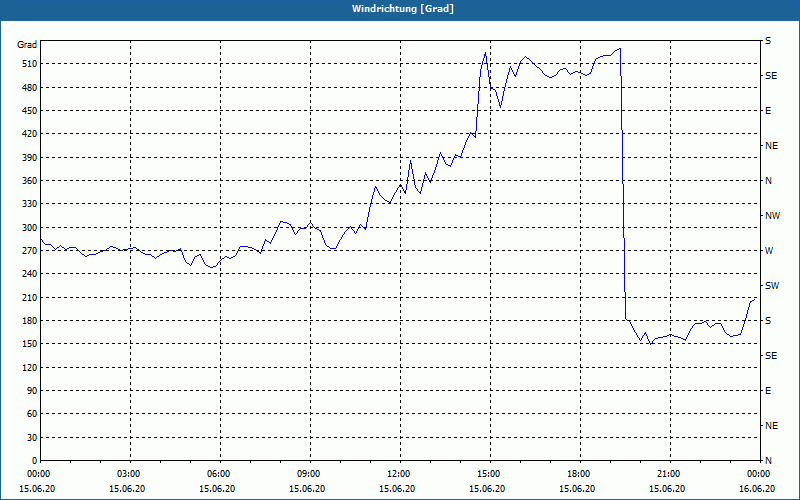The height and width of the screenshot is (500, 800).
Task: Click the 15:00 time label
Action: [487, 473]
